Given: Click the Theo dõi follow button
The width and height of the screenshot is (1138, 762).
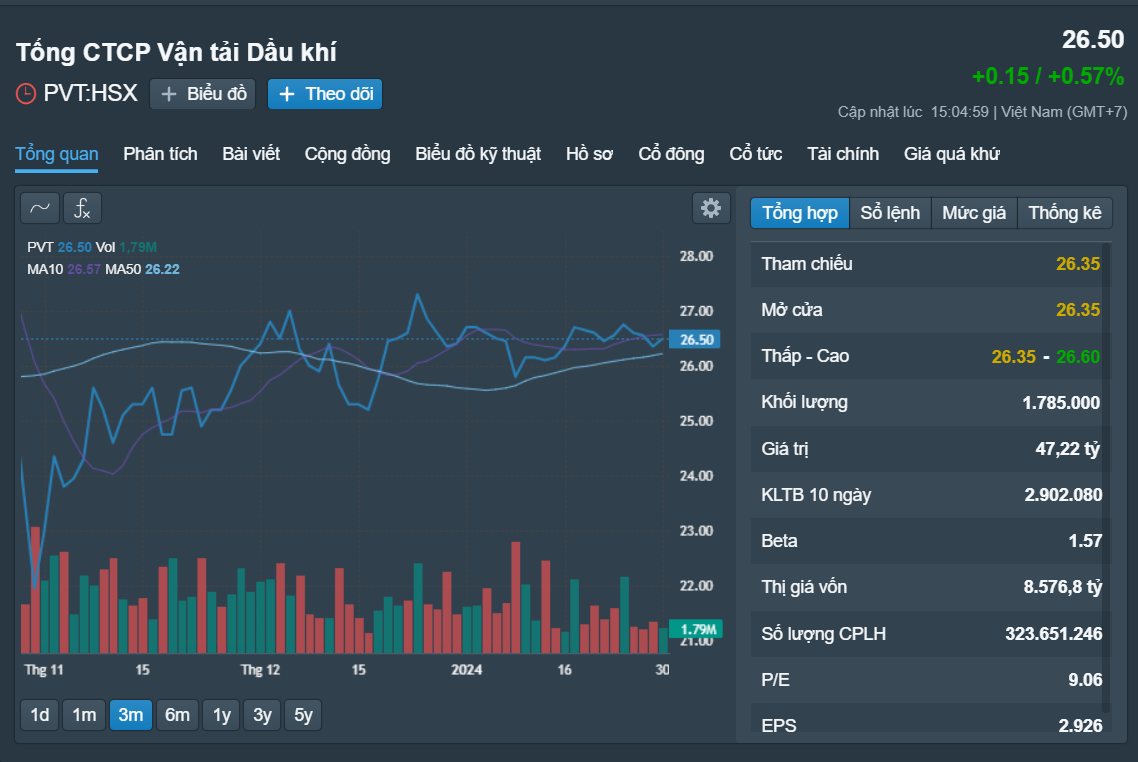Looking at the screenshot, I should point(325,94).
